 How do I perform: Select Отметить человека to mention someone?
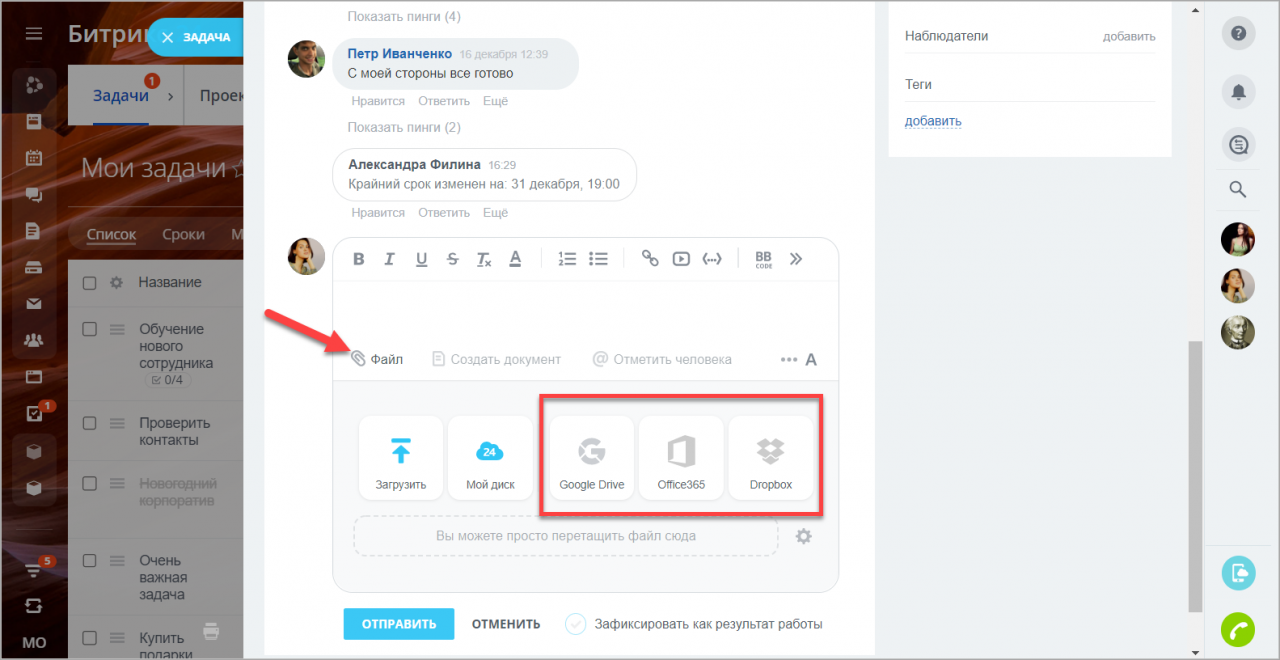(x=662, y=359)
